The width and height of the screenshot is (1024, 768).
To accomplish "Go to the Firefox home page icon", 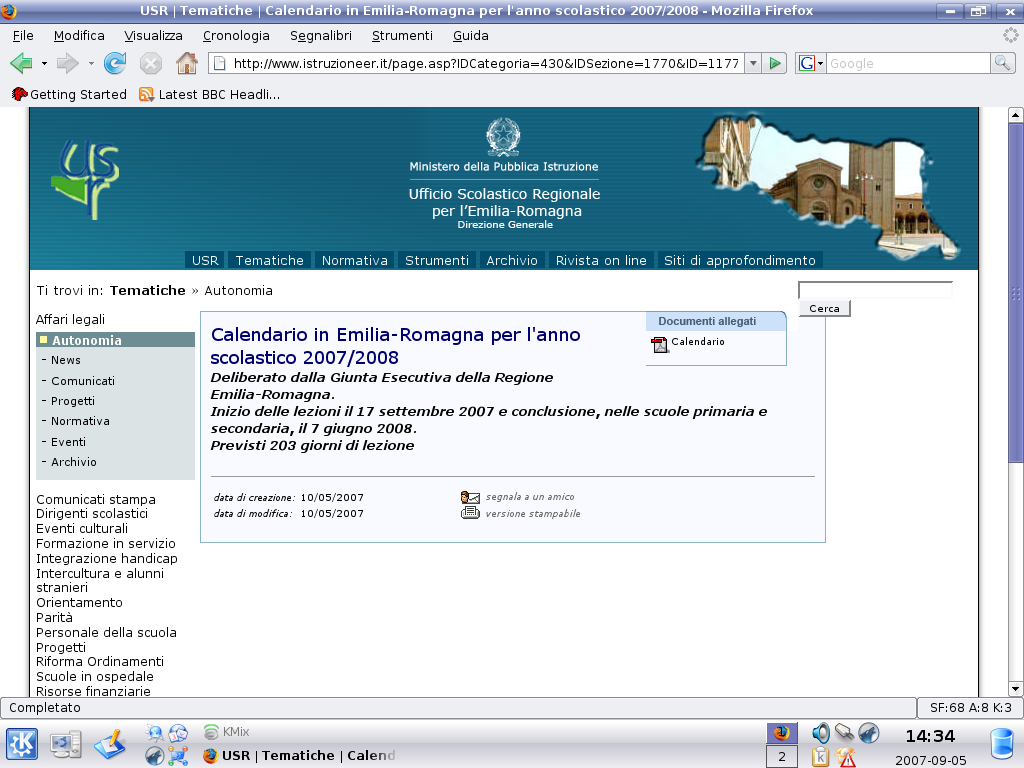I will [x=186, y=63].
